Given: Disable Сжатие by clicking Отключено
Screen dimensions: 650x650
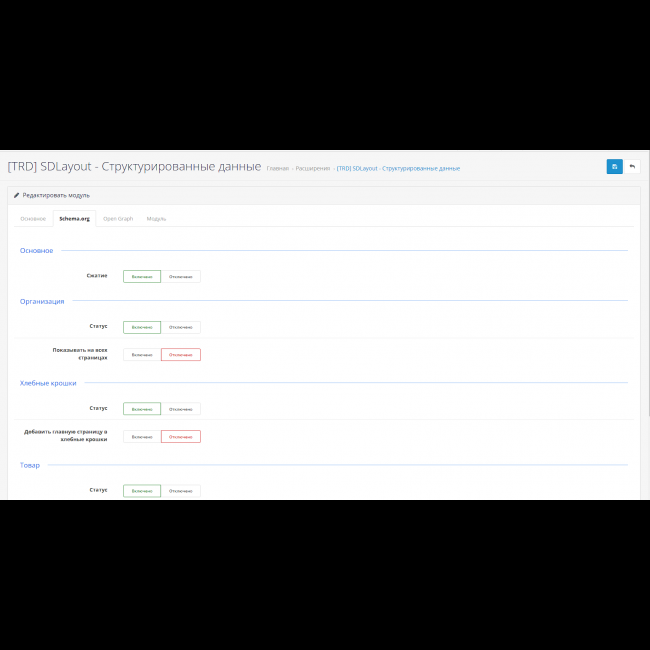Looking at the screenshot, I should tap(180, 276).
